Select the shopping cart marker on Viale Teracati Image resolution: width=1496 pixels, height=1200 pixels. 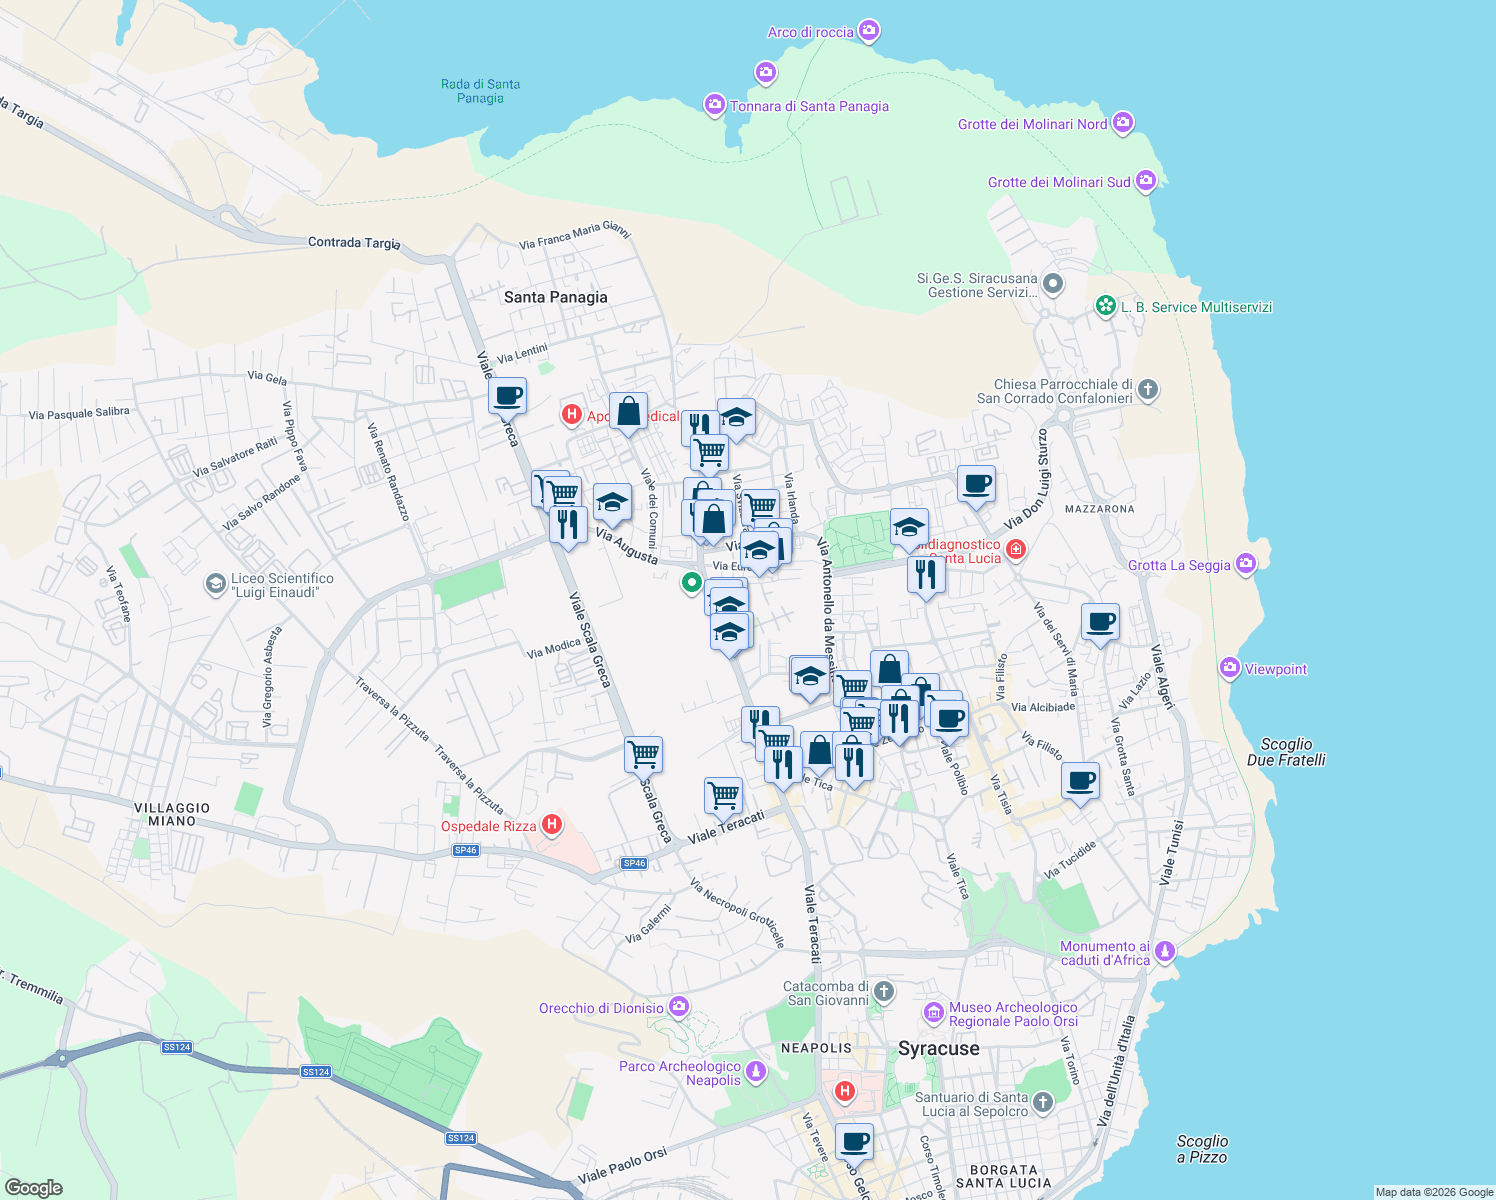(x=723, y=793)
